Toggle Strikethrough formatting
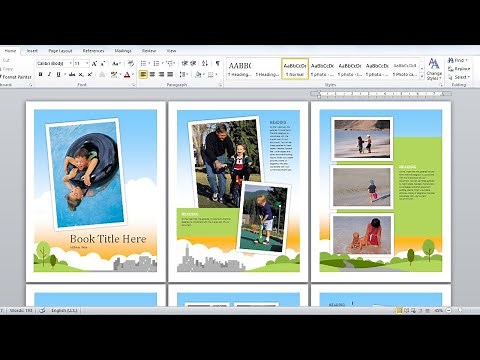The image size is (480, 360). click(x=72, y=74)
